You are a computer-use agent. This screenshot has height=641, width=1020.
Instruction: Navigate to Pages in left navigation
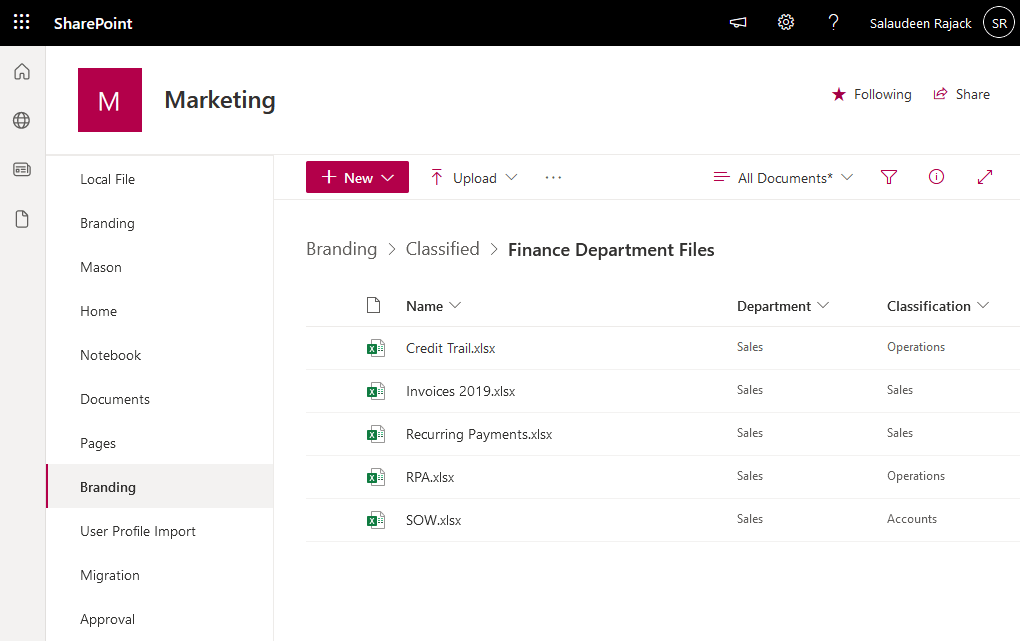pos(96,443)
